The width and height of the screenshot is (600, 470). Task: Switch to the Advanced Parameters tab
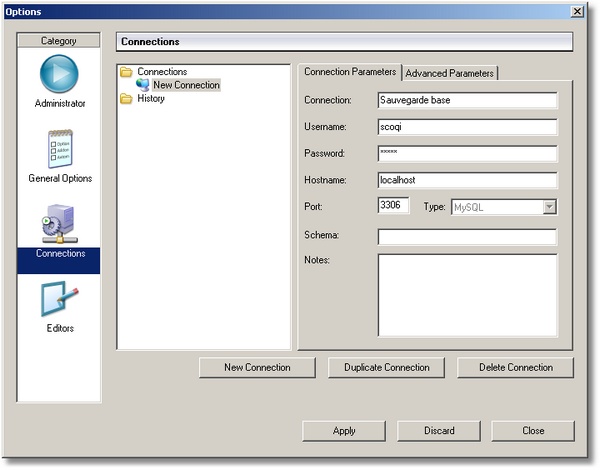450,73
